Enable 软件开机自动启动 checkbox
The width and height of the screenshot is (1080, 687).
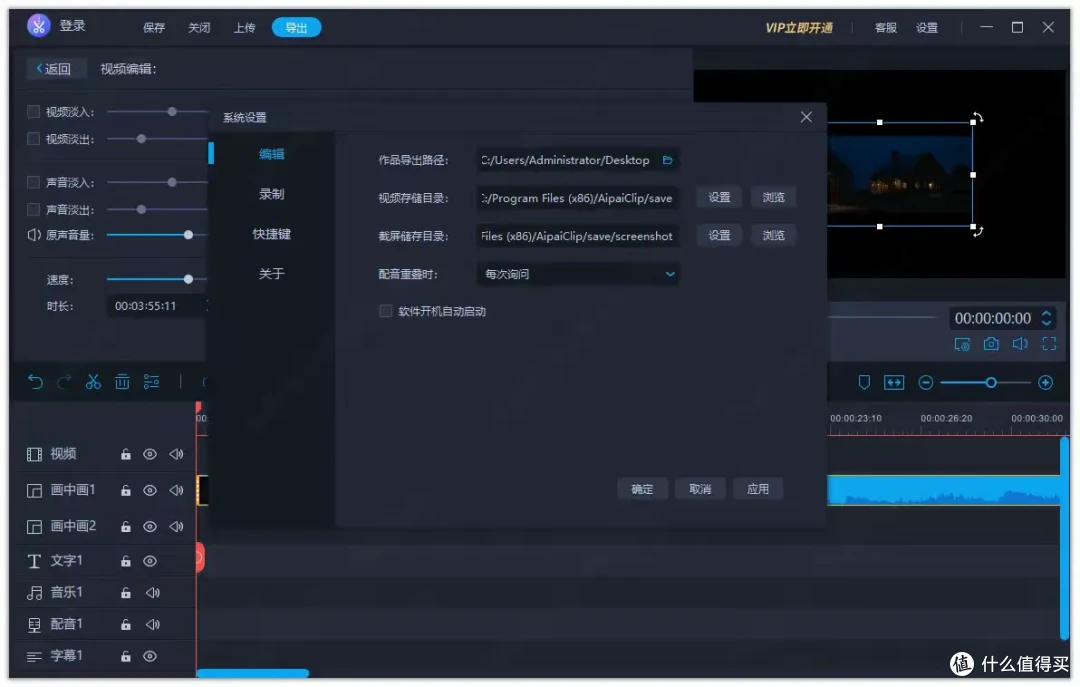pos(385,311)
